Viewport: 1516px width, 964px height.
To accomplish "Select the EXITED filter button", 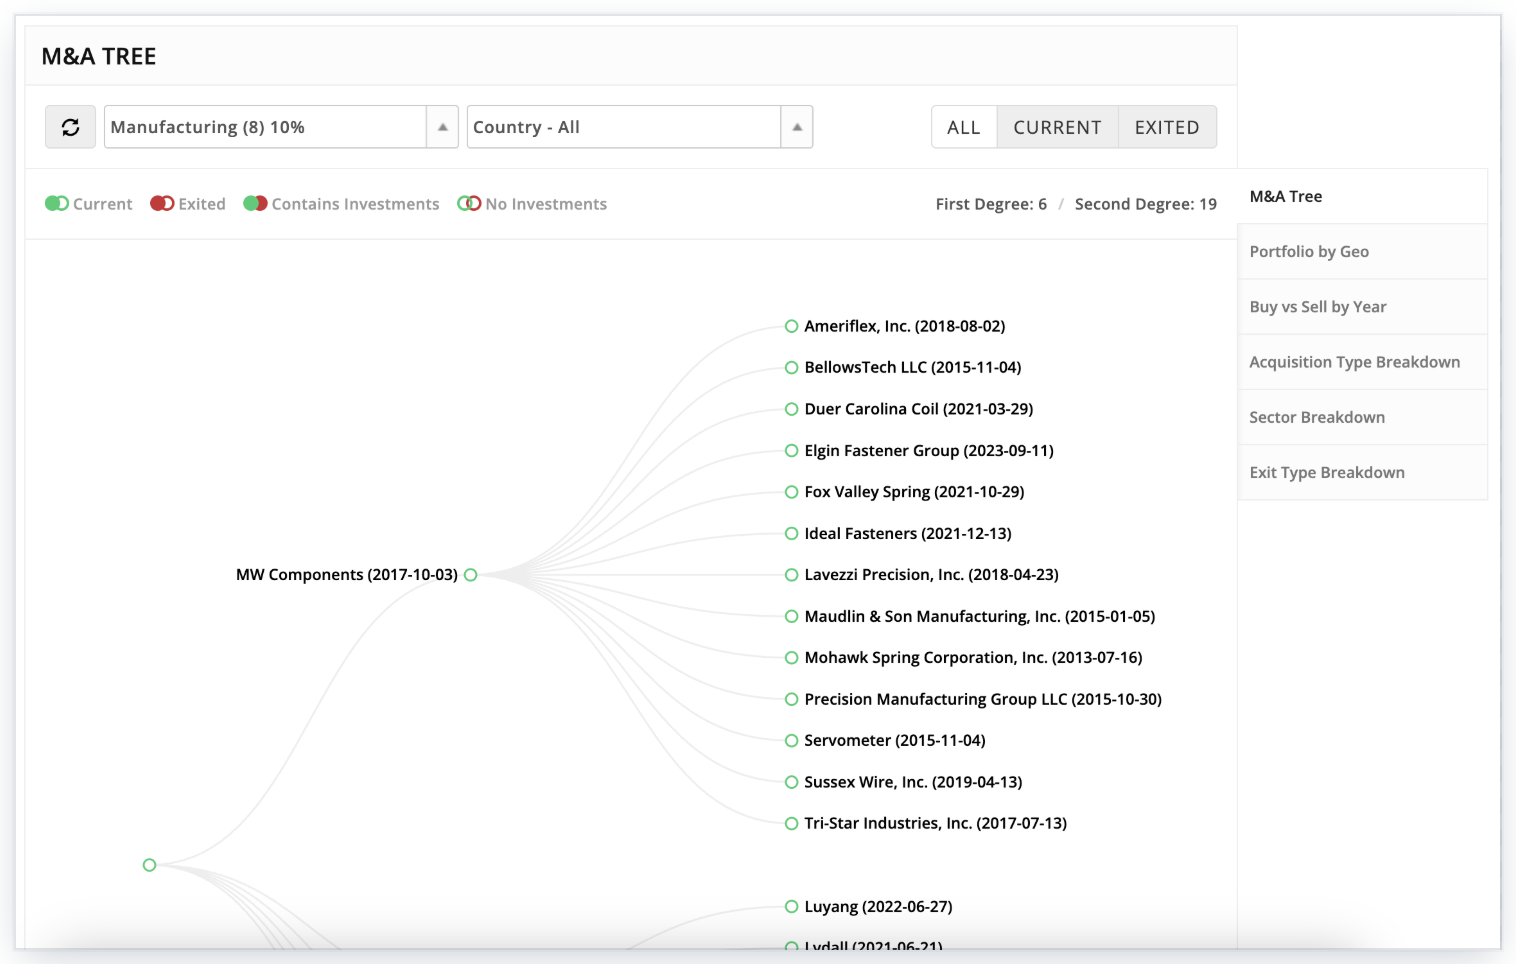I will pyautogui.click(x=1166, y=127).
